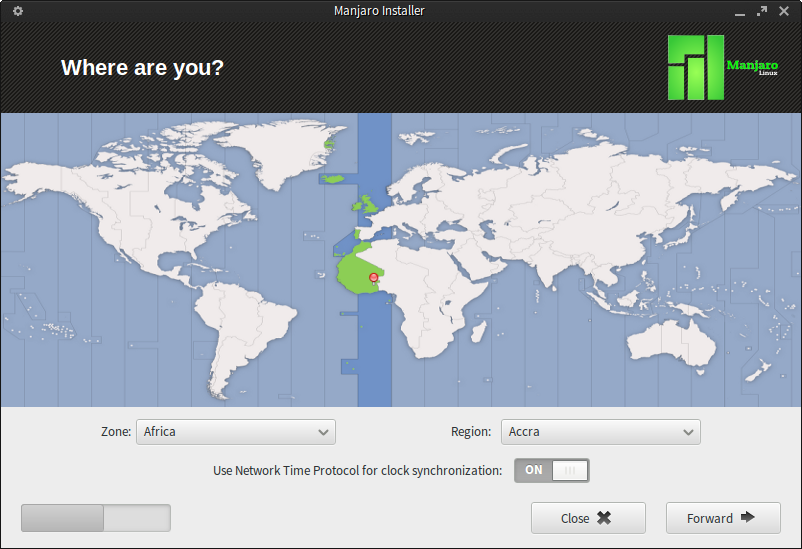The width and height of the screenshot is (802, 549).
Task: Click the NTP clock synchronization label text
Action: tap(358, 471)
